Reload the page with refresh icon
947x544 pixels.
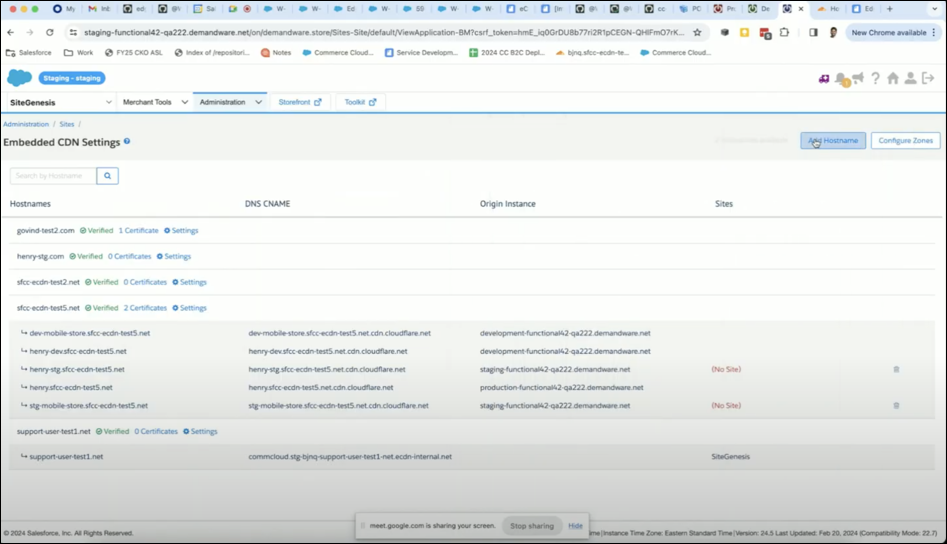(x=50, y=33)
